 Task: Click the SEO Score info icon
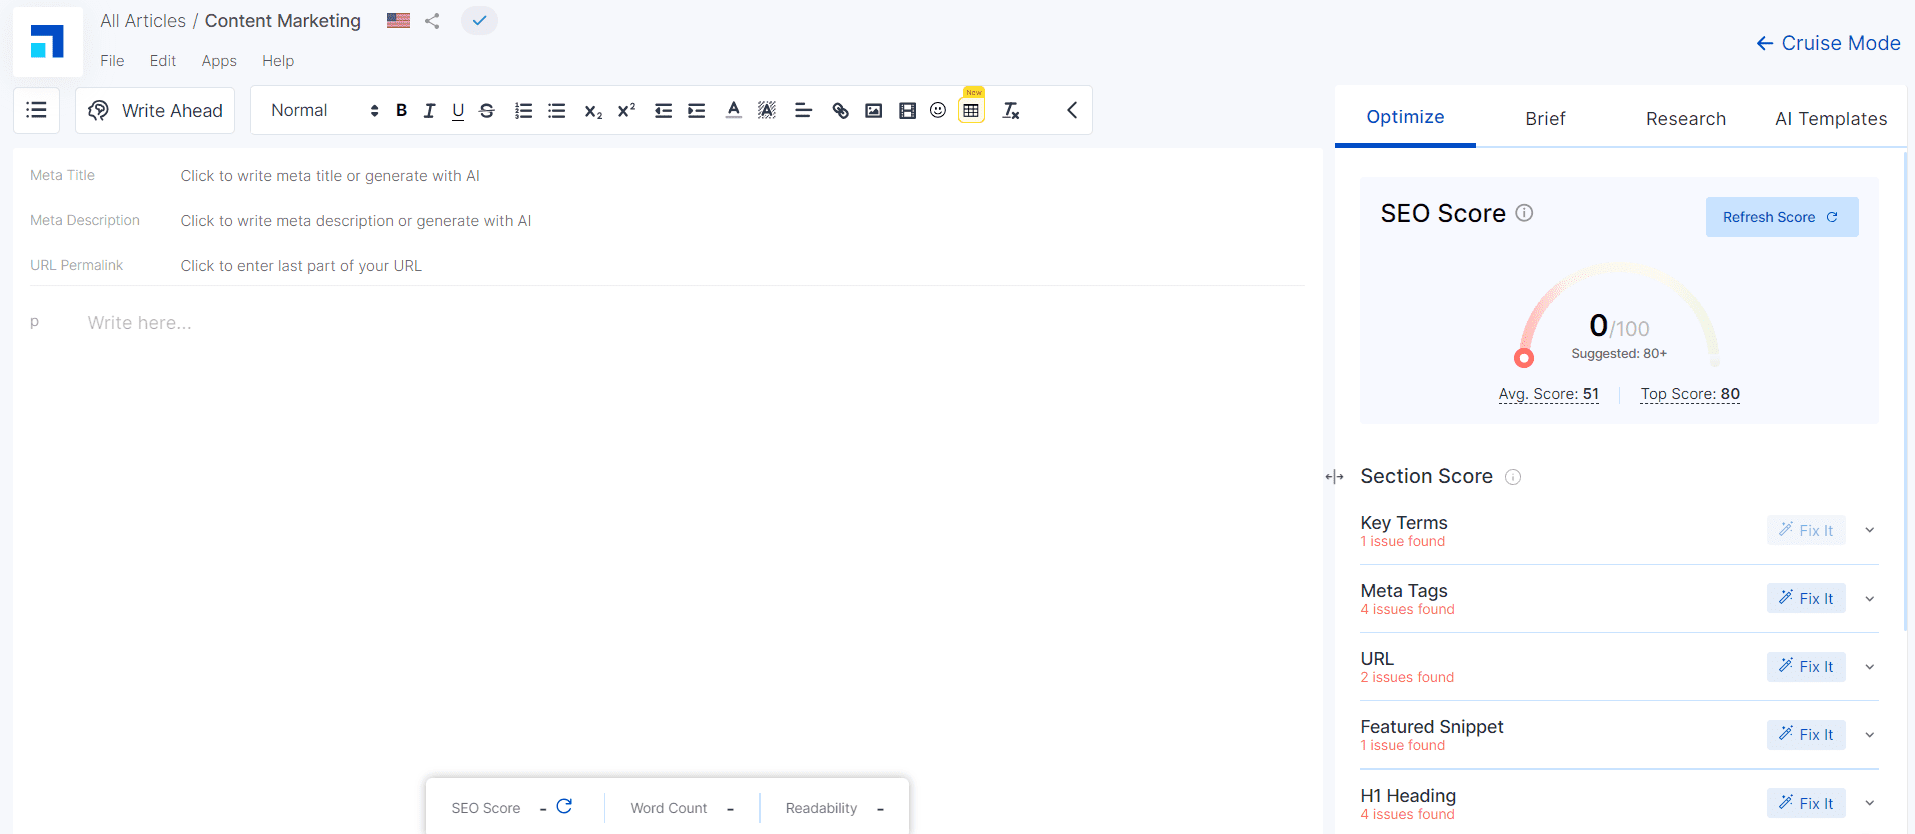click(x=1524, y=213)
